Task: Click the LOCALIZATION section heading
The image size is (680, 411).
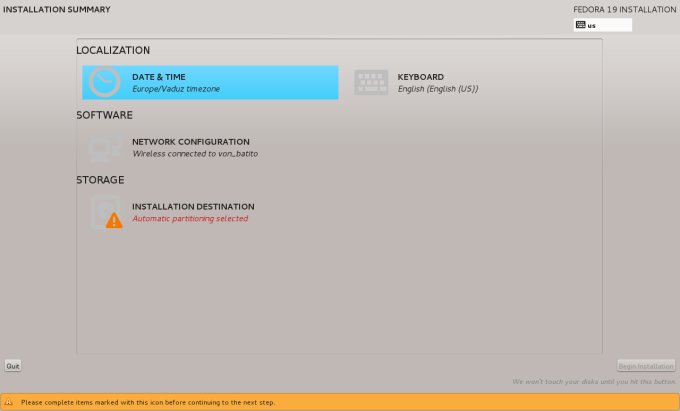Action: (113, 50)
